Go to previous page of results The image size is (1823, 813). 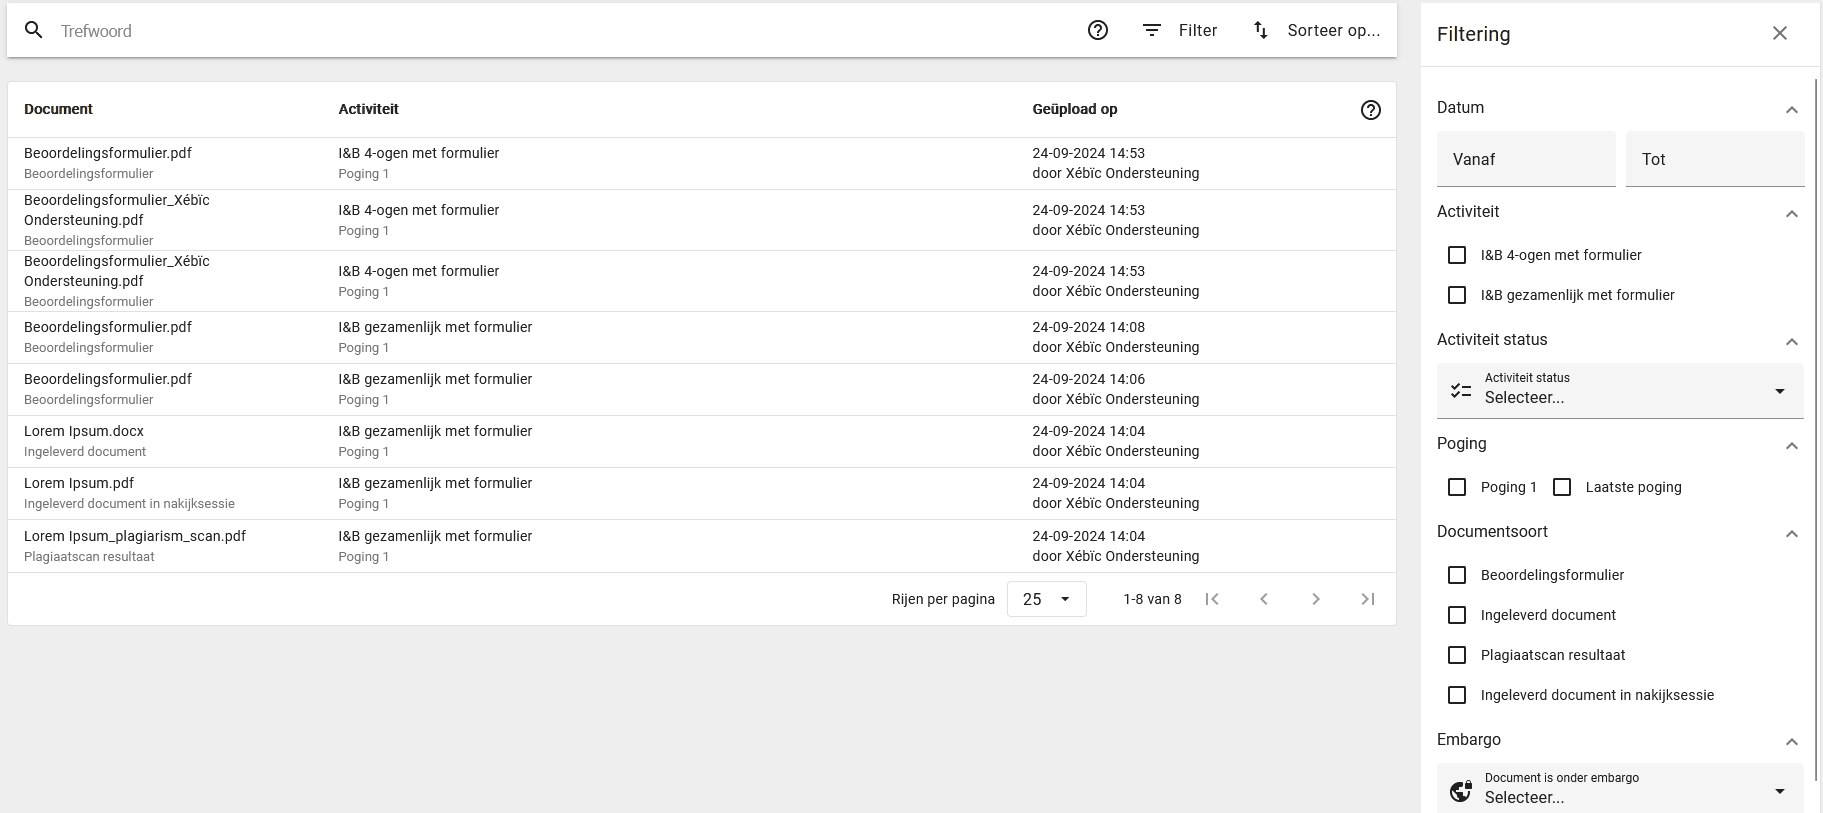pos(1264,599)
